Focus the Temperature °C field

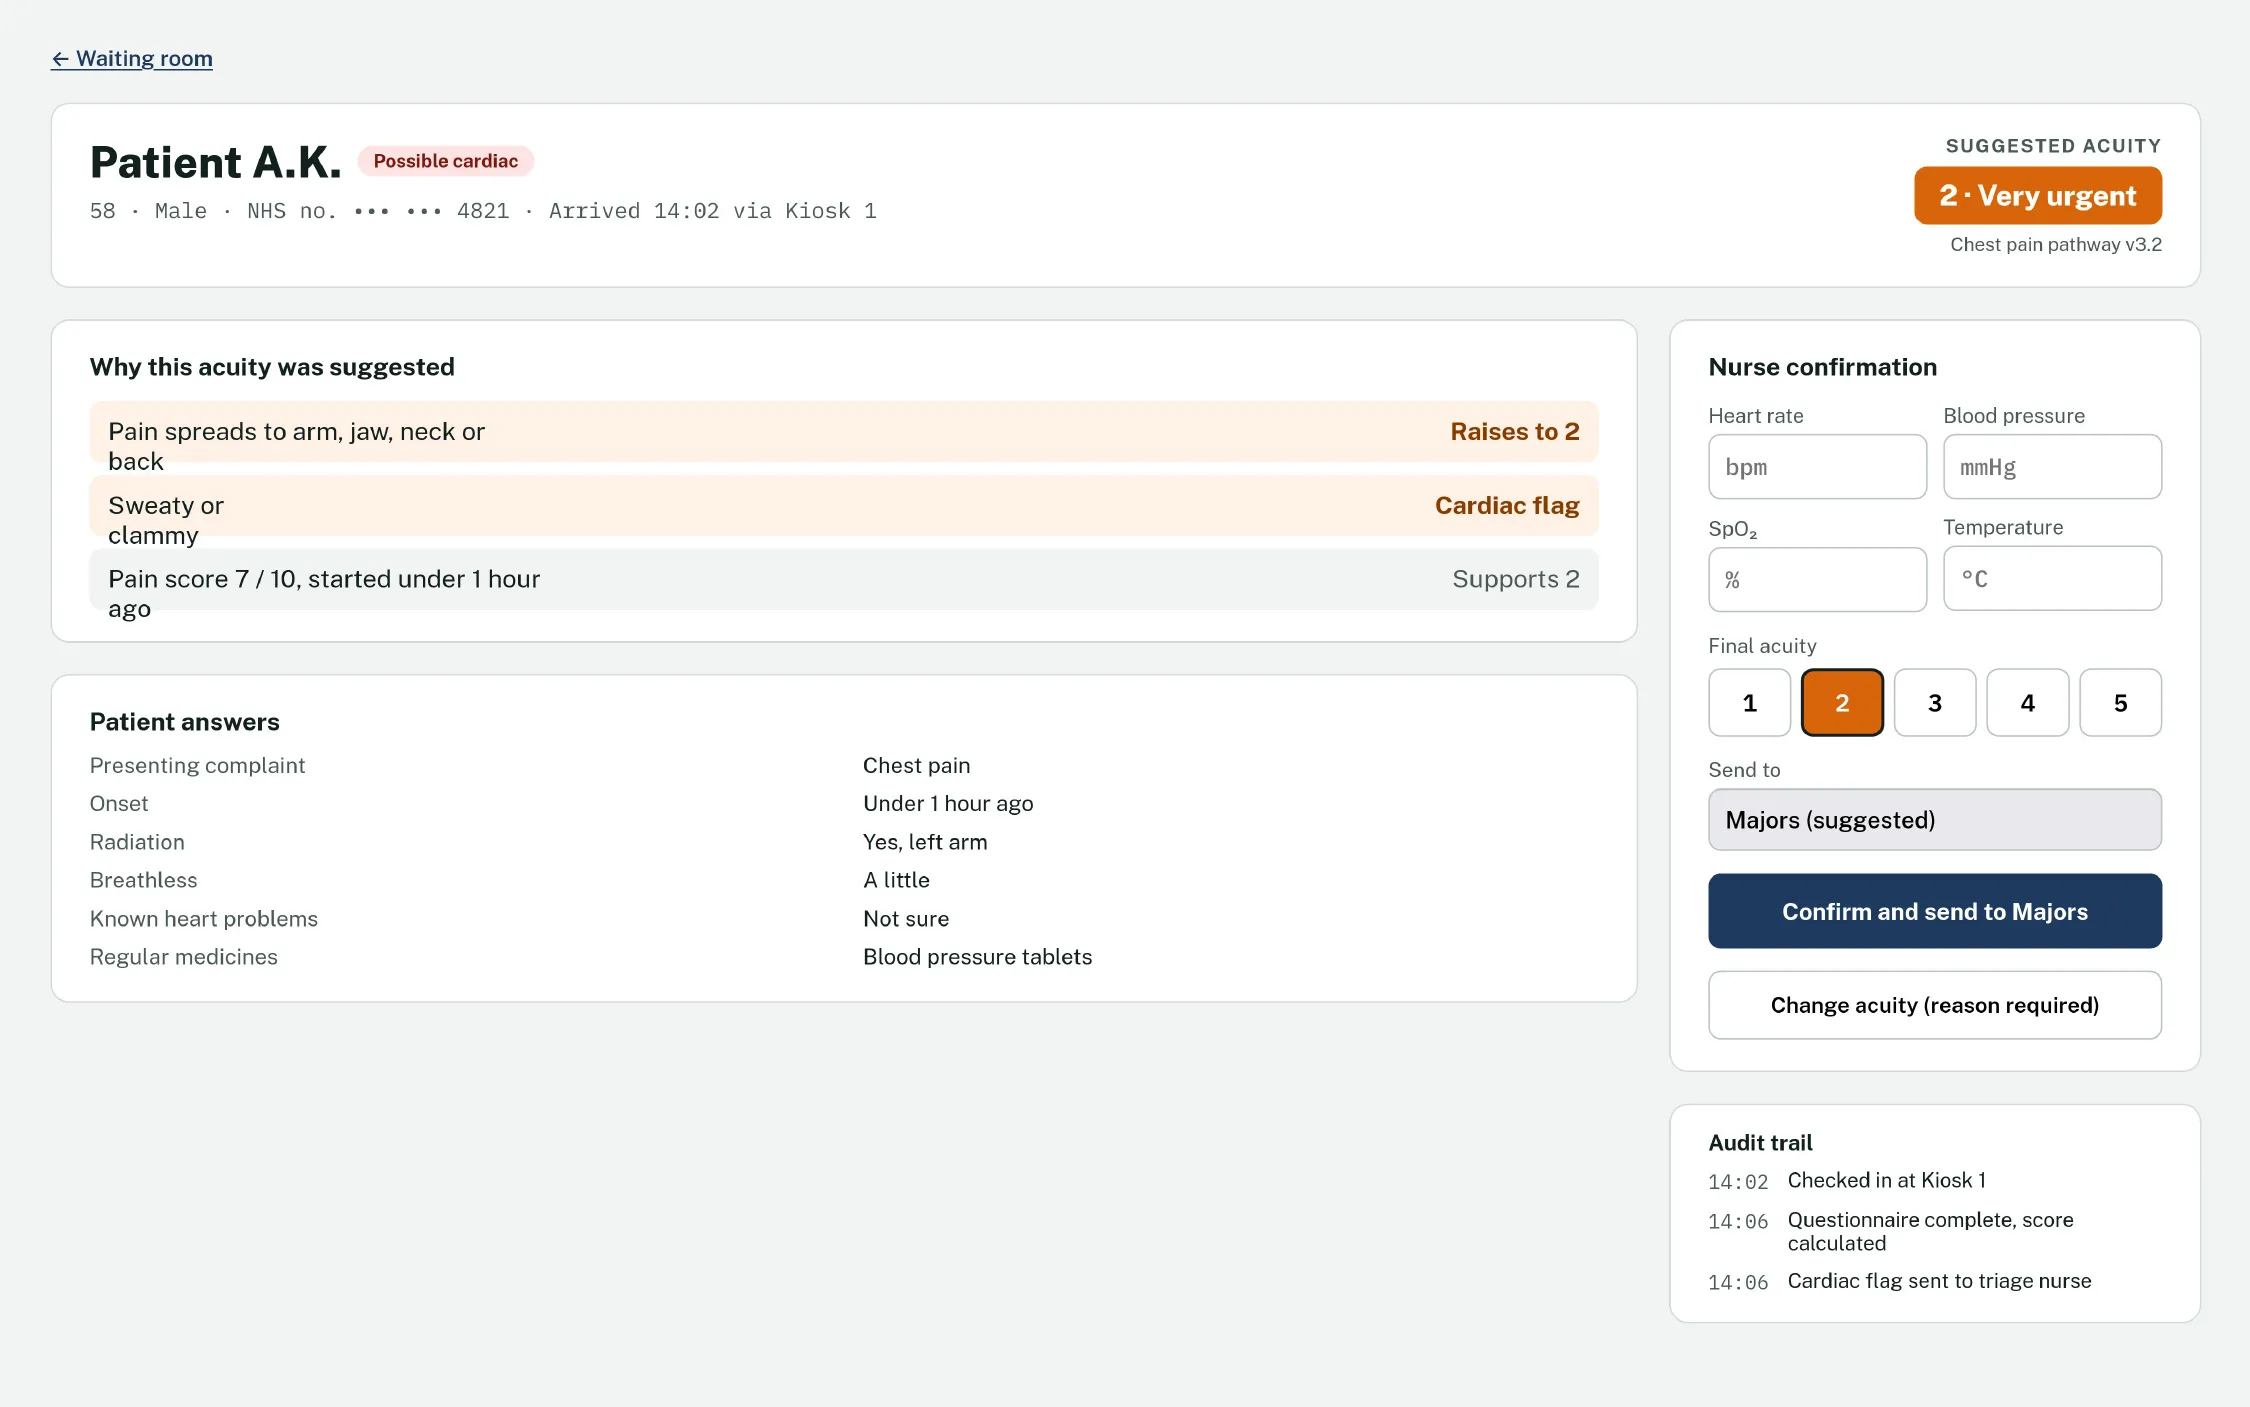point(2052,578)
